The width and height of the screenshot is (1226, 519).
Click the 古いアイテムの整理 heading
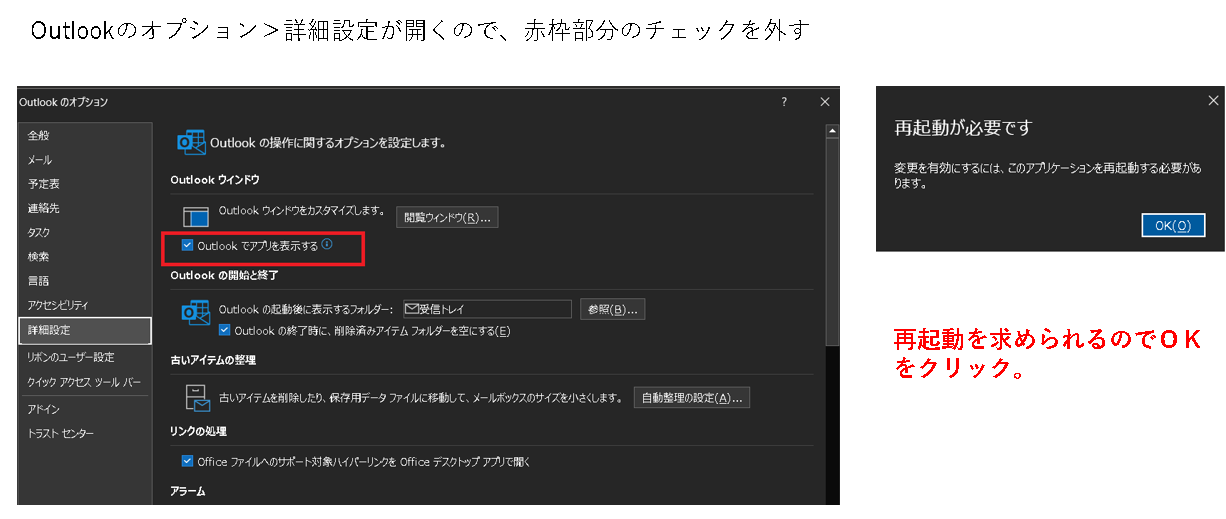click(x=213, y=360)
